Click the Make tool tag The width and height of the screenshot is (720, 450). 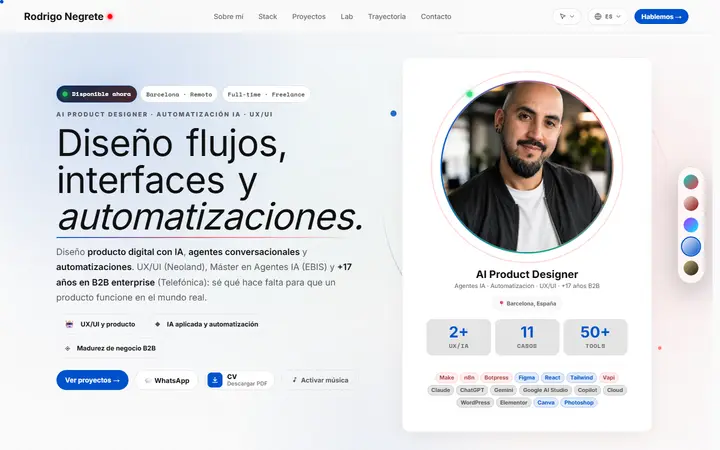446,377
